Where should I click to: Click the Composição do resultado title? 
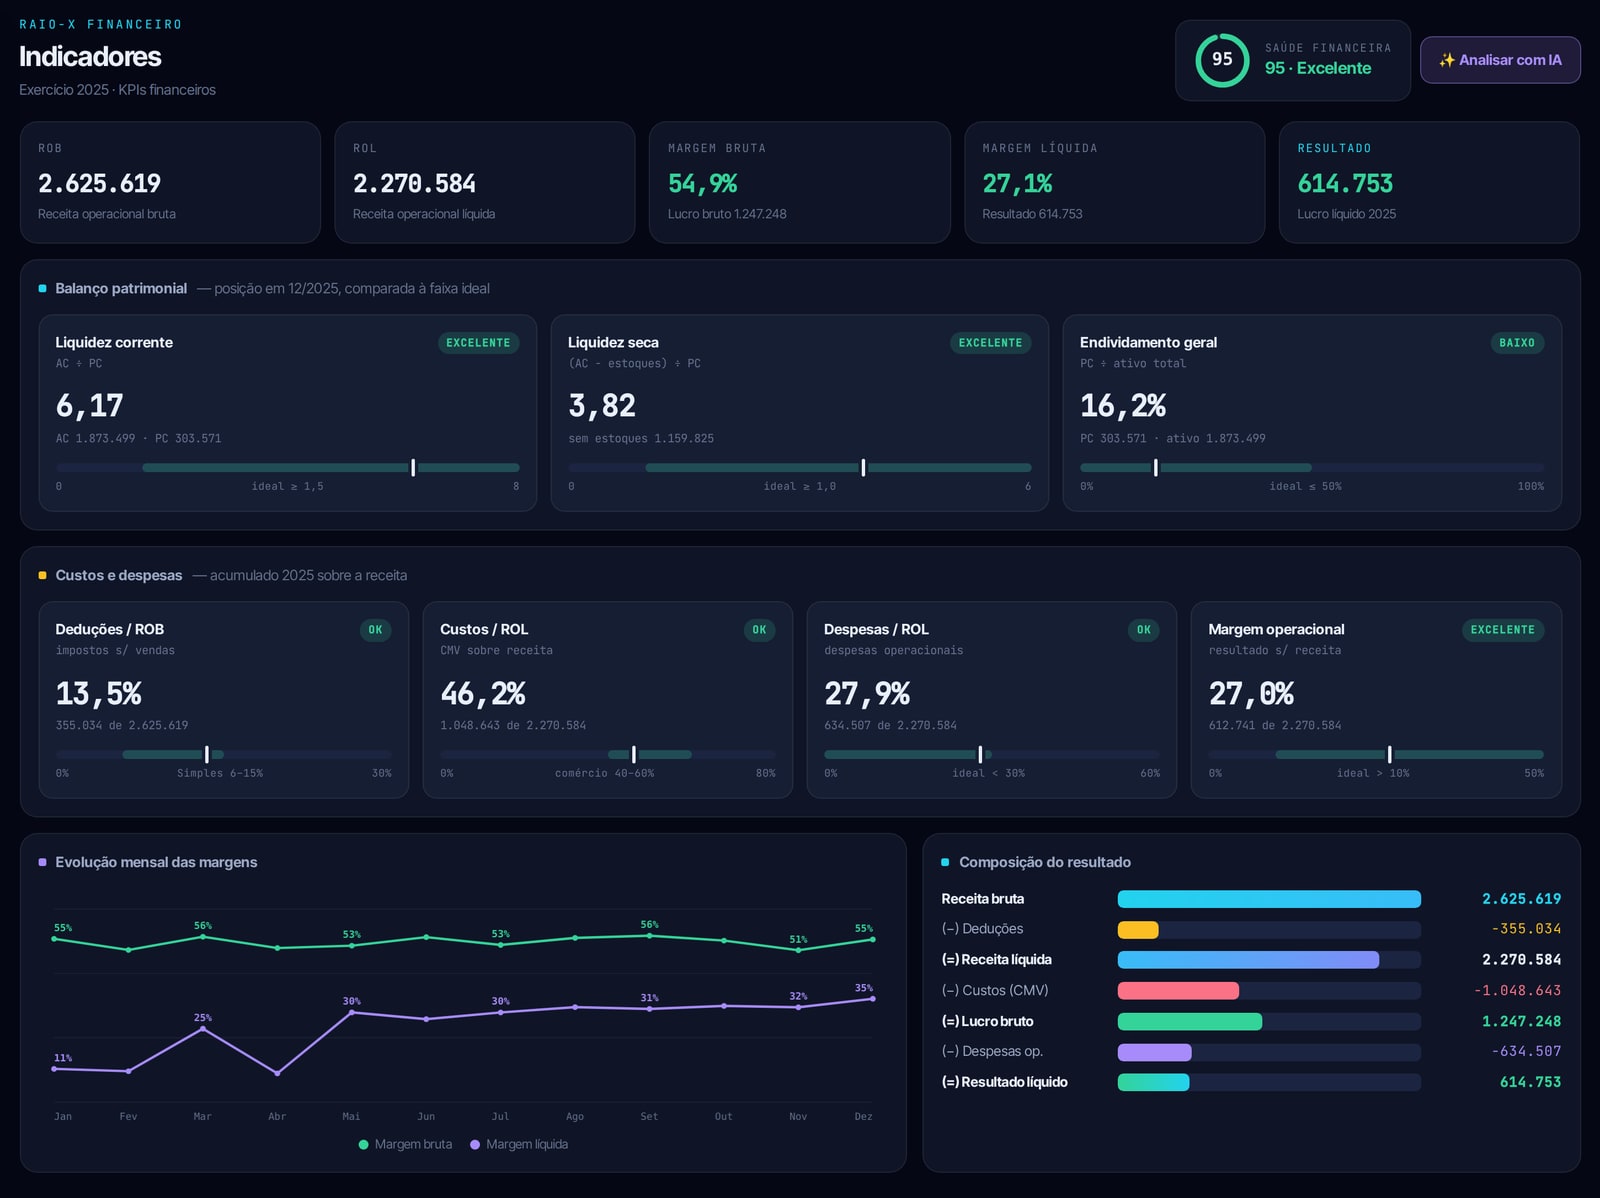coord(1045,862)
